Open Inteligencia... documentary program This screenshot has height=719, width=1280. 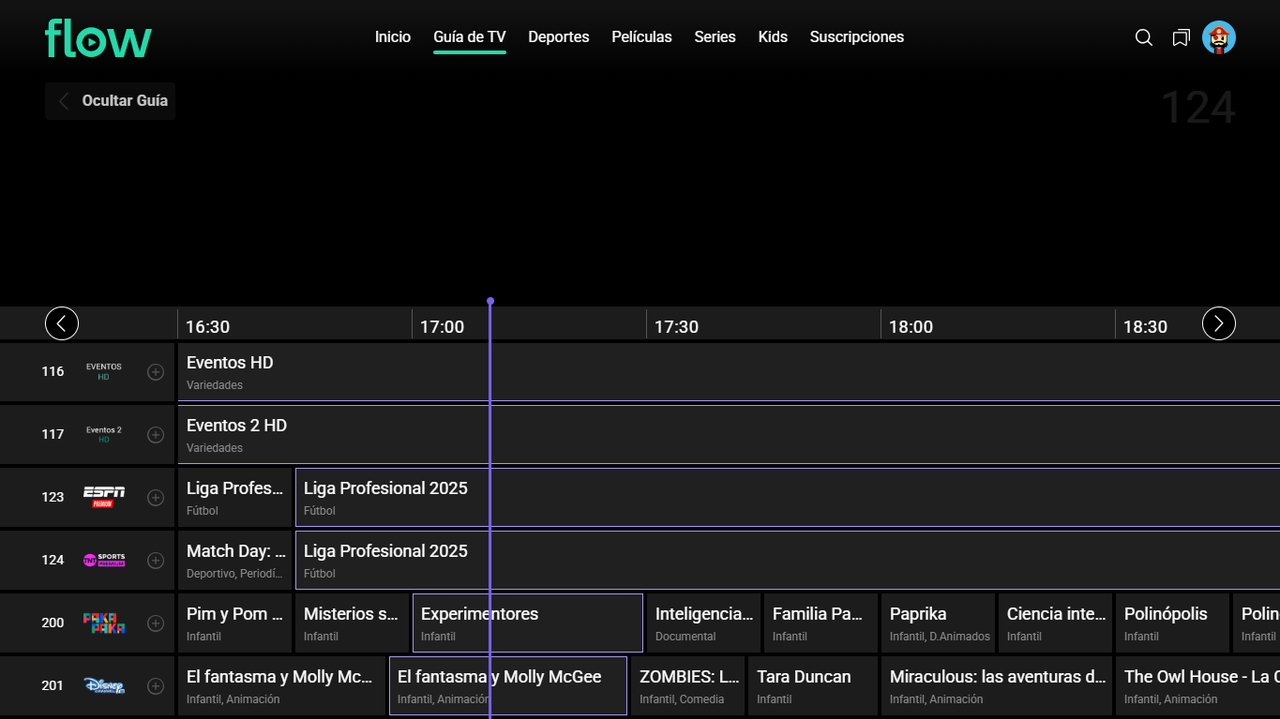point(704,623)
